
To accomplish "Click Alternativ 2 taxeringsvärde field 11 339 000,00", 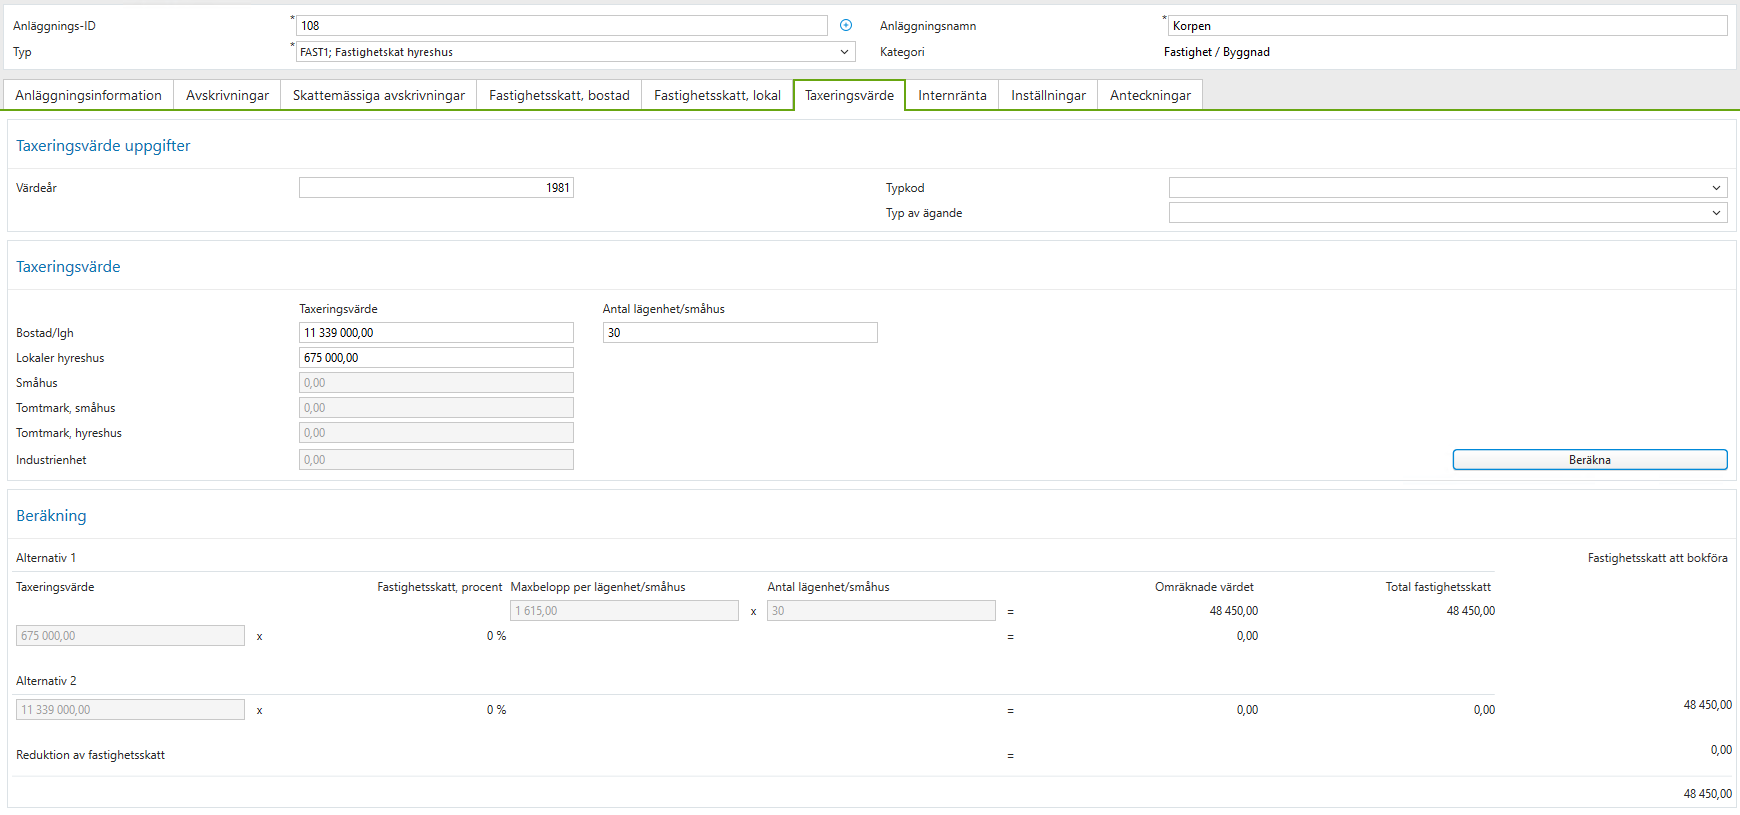I will pos(130,710).
